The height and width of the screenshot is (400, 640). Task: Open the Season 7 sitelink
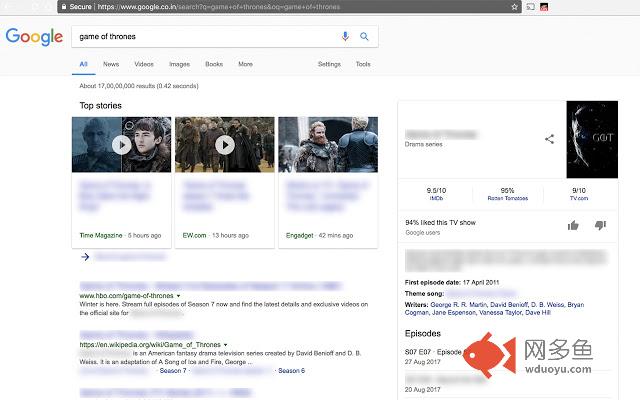pos(173,371)
